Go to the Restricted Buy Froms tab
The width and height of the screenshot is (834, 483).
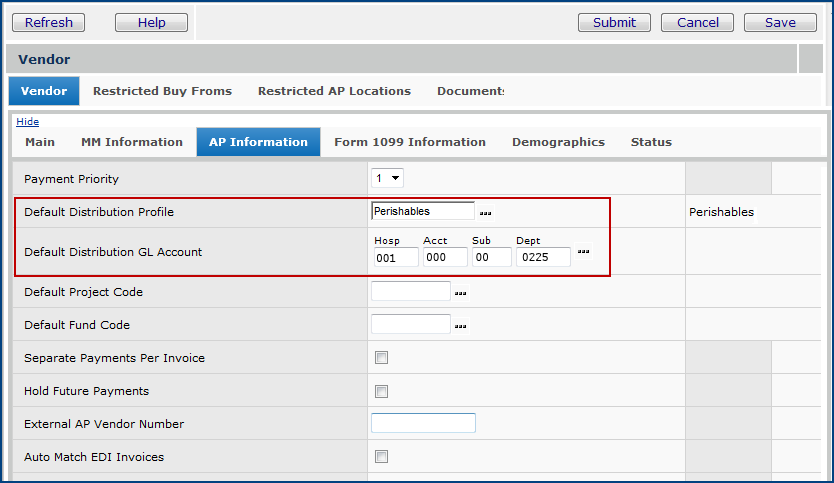pos(162,91)
